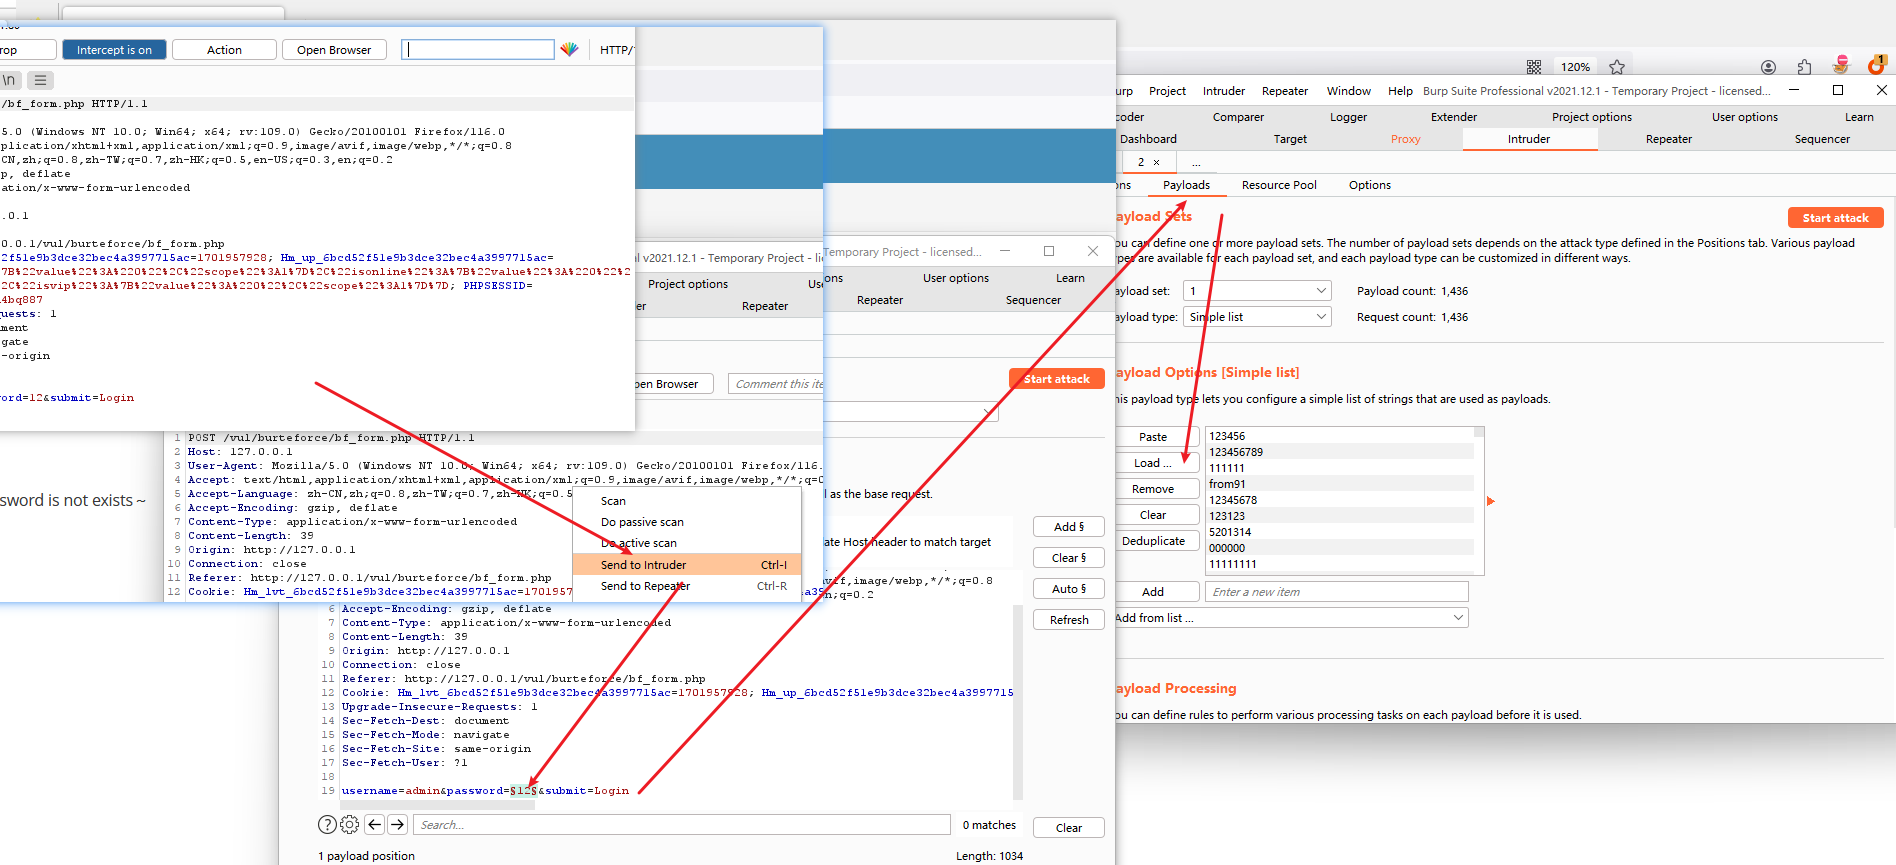
Task: Click the FoxyProxy extension icon
Action: point(1841,65)
